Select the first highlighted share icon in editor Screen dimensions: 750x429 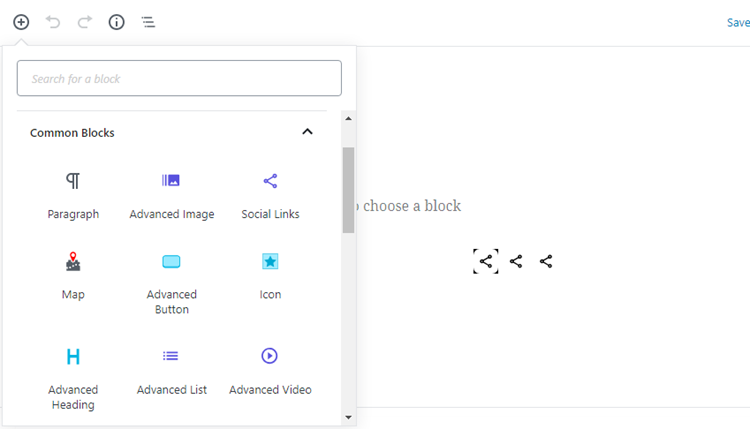click(485, 261)
